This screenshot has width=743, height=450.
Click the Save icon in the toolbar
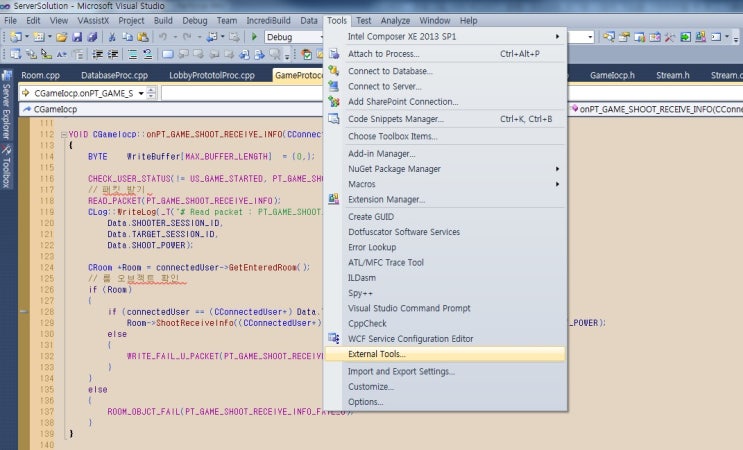point(78,37)
